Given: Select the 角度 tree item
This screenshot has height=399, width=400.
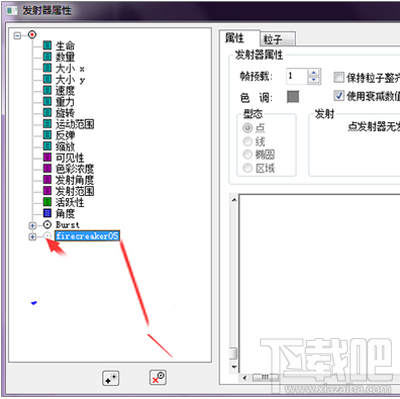Looking at the screenshot, I should 65,213.
